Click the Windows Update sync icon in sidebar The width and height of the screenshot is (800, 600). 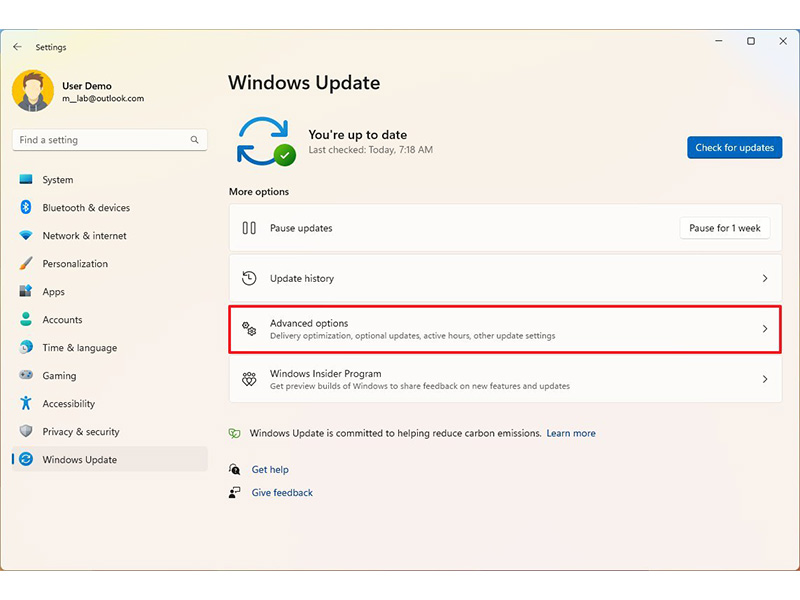point(26,459)
